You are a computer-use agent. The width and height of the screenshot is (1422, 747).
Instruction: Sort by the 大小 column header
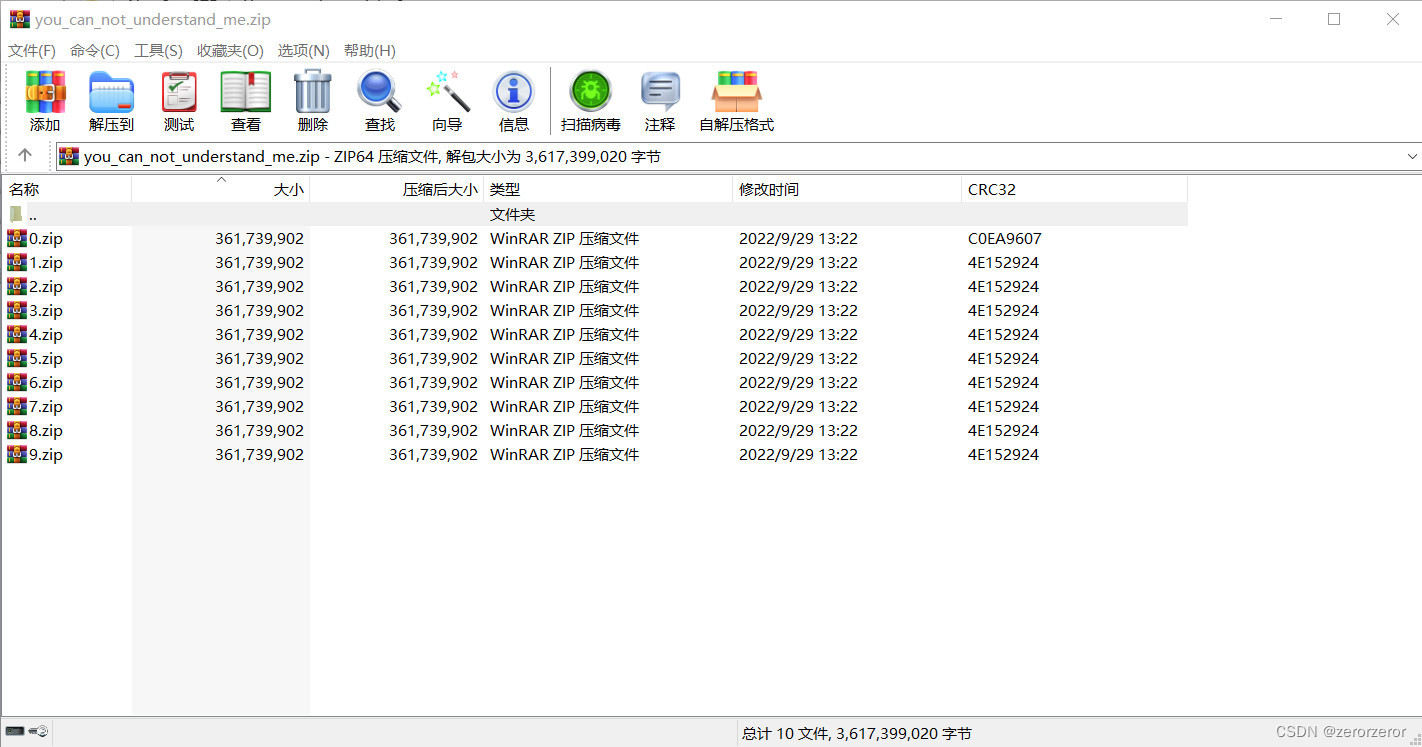click(221, 189)
